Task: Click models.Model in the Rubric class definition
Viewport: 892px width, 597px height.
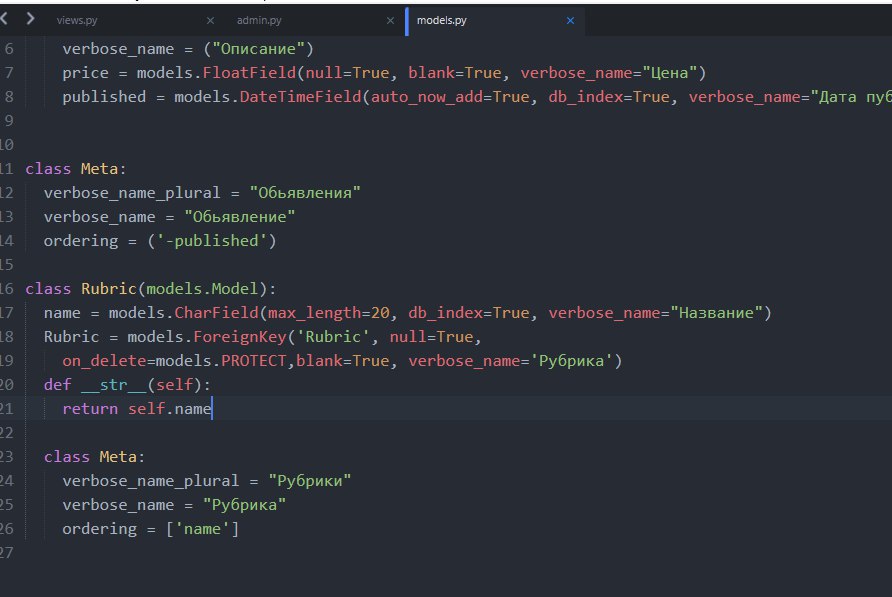Action: coord(202,289)
